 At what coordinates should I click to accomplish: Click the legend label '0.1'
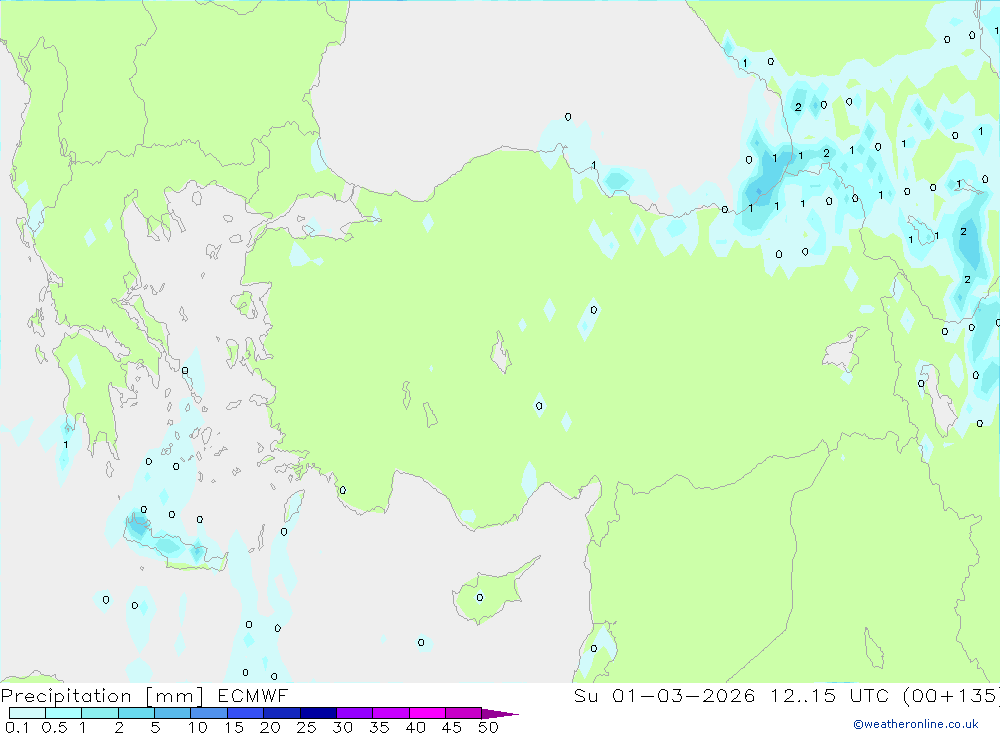17,727
